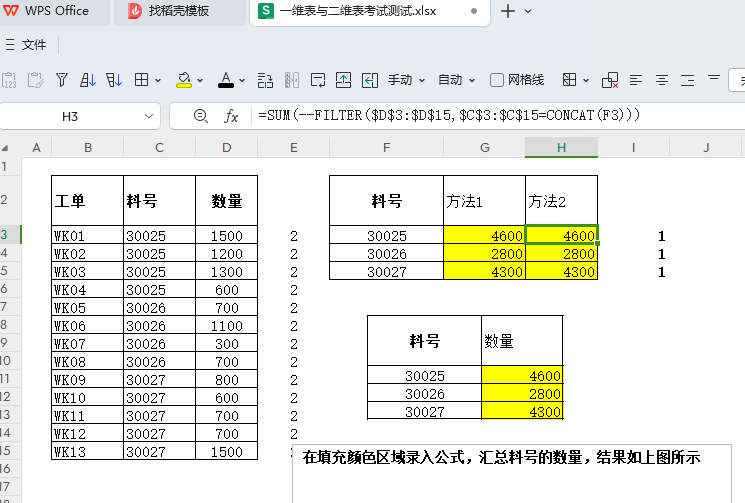Click the Name Box showing H3
The height and width of the screenshot is (503, 745).
(x=70, y=116)
